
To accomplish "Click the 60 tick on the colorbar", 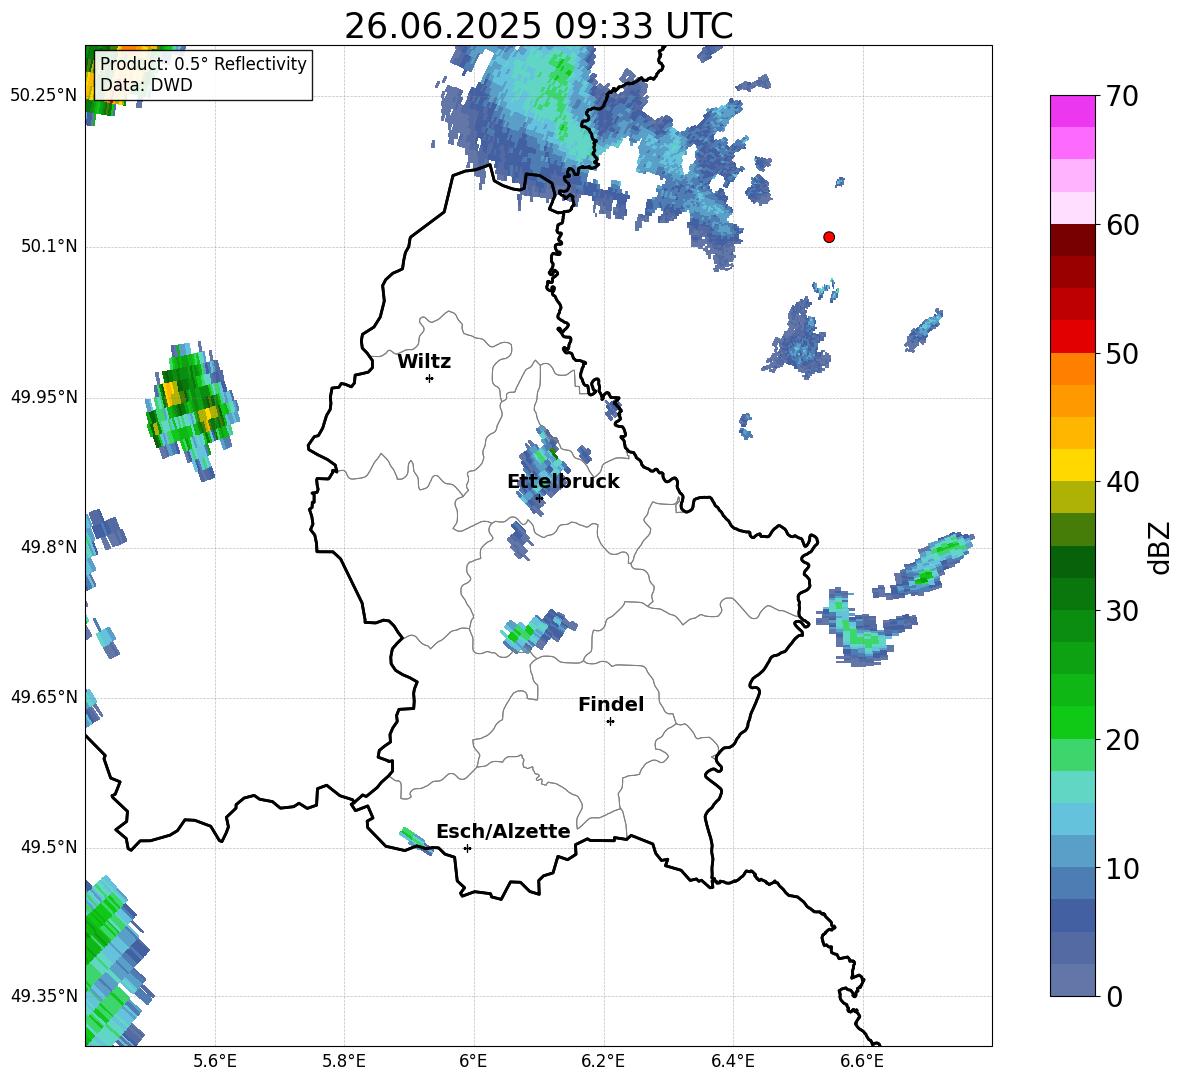I will coord(1122,225).
